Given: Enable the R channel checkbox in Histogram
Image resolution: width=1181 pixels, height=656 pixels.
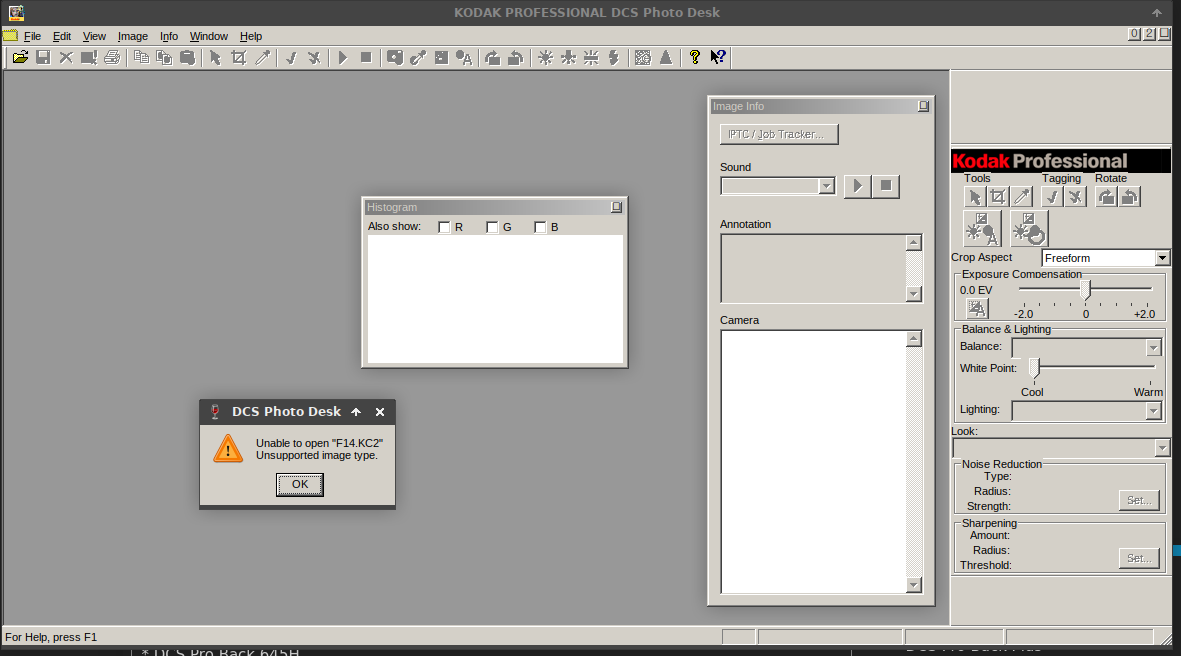Looking at the screenshot, I should pyautogui.click(x=444, y=227).
